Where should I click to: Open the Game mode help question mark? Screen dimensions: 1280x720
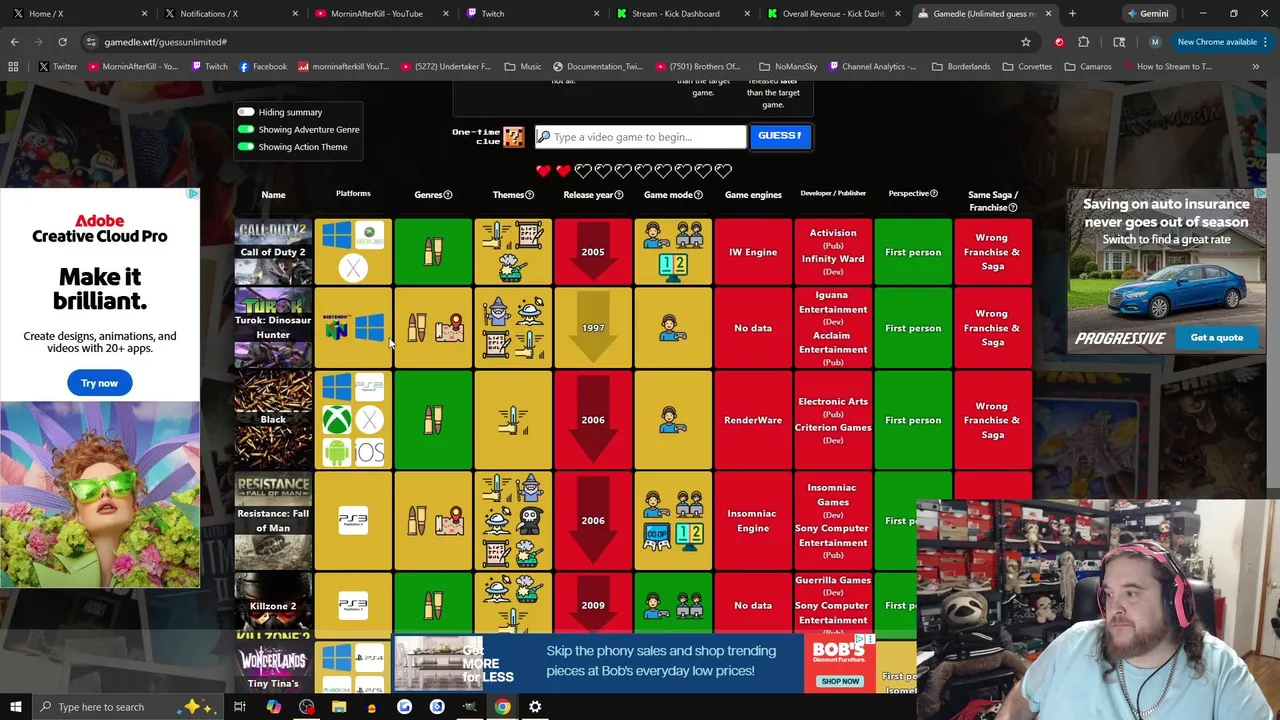[698, 195]
